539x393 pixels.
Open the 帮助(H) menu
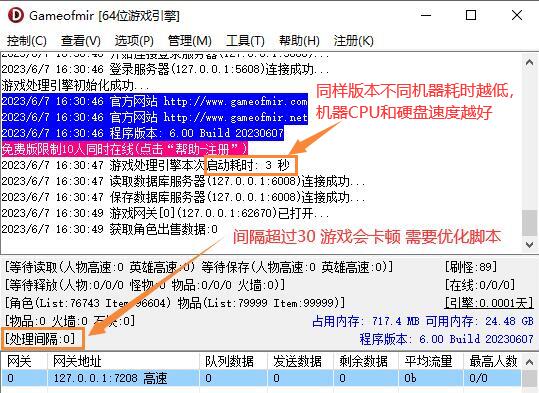[299, 41]
